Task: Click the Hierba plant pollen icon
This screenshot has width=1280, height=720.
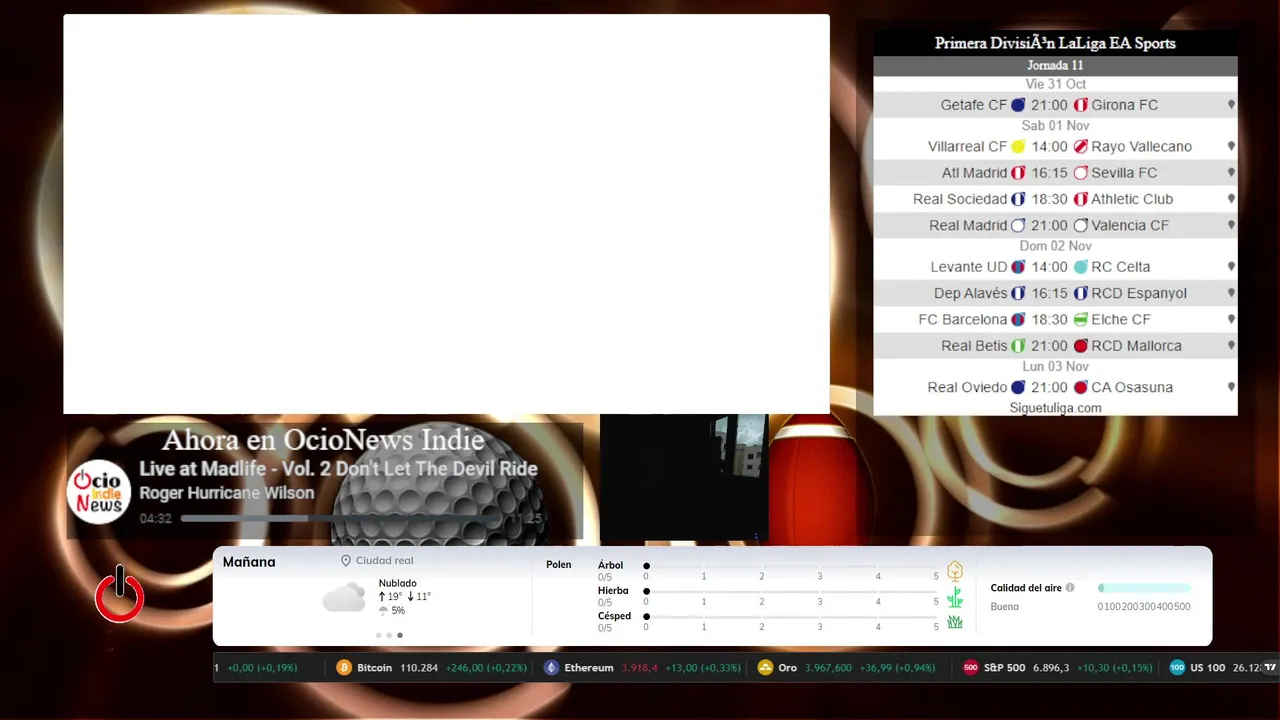Action: point(955,597)
